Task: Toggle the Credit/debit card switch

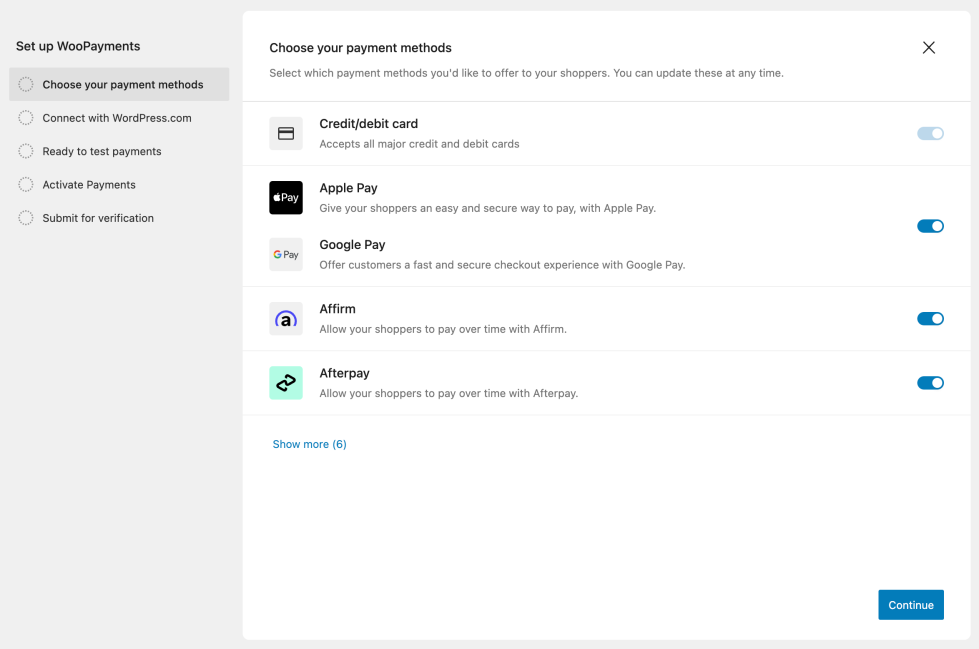Action: (930, 133)
